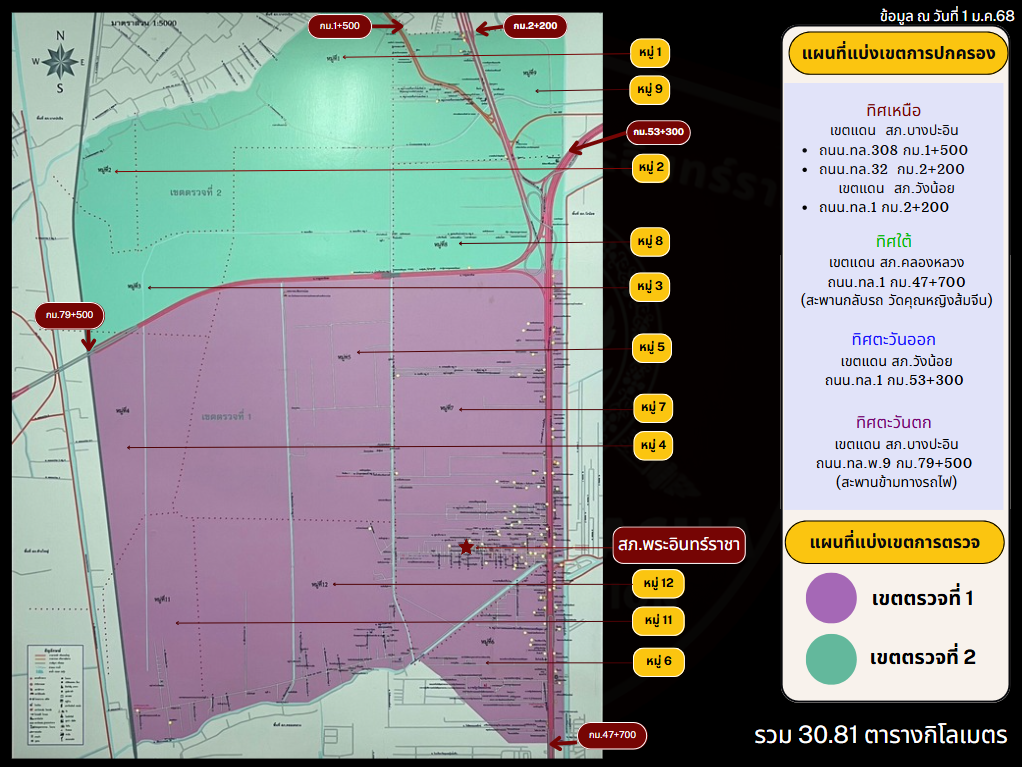Screen dimensions: 1022x767
Task: Click the หมู่ 9 label
Action: pos(650,90)
